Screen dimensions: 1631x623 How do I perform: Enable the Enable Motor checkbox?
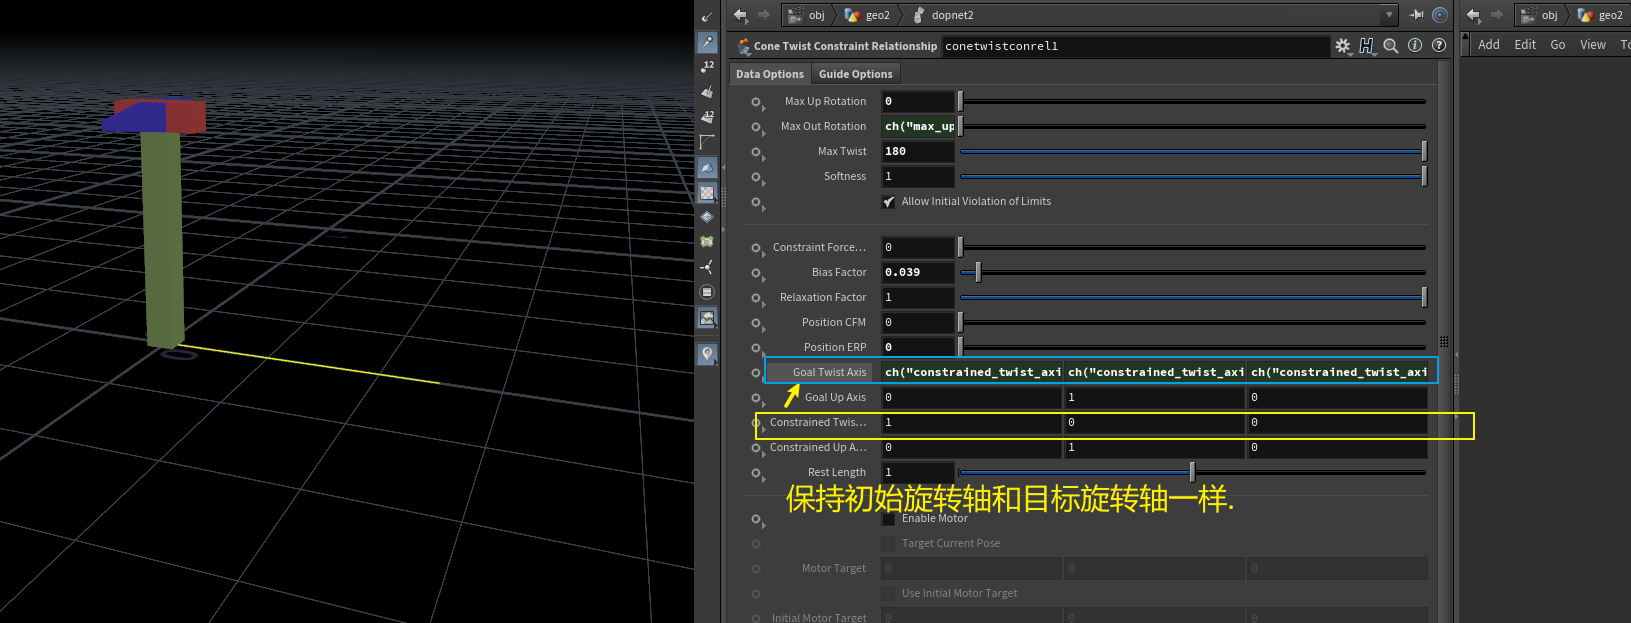pos(889,519)
